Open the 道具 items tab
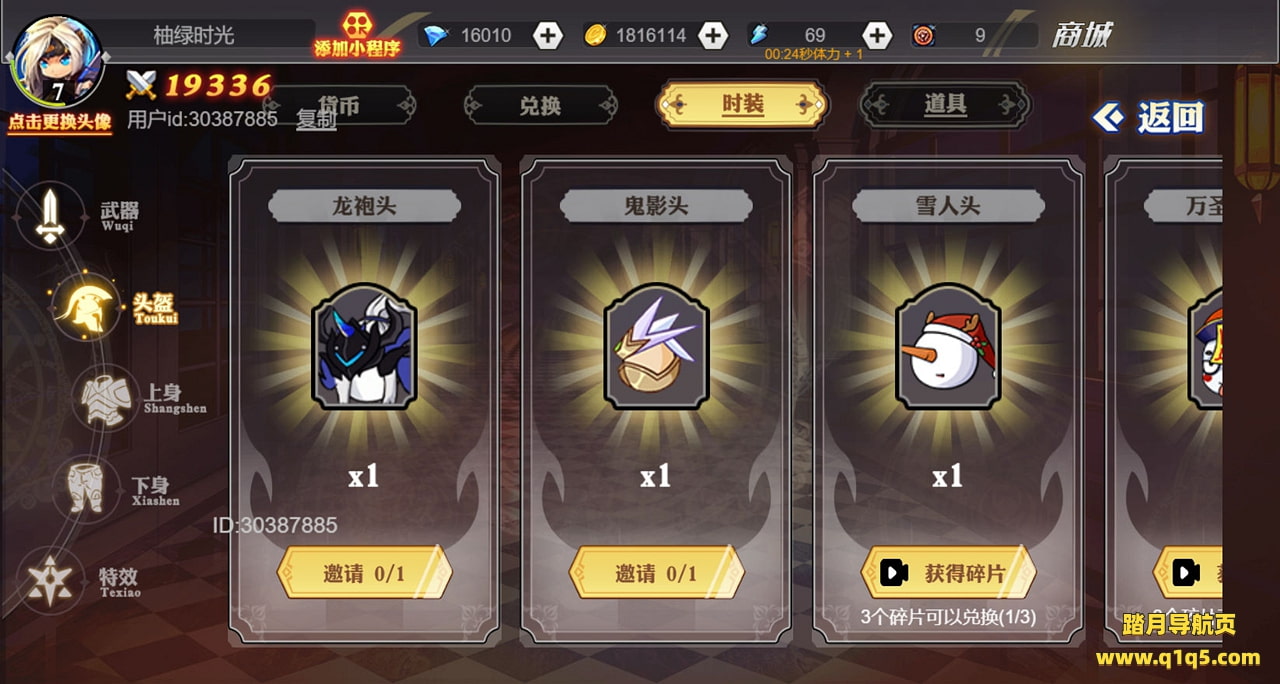Screen dimensions: 1280x684 point(945,104)
